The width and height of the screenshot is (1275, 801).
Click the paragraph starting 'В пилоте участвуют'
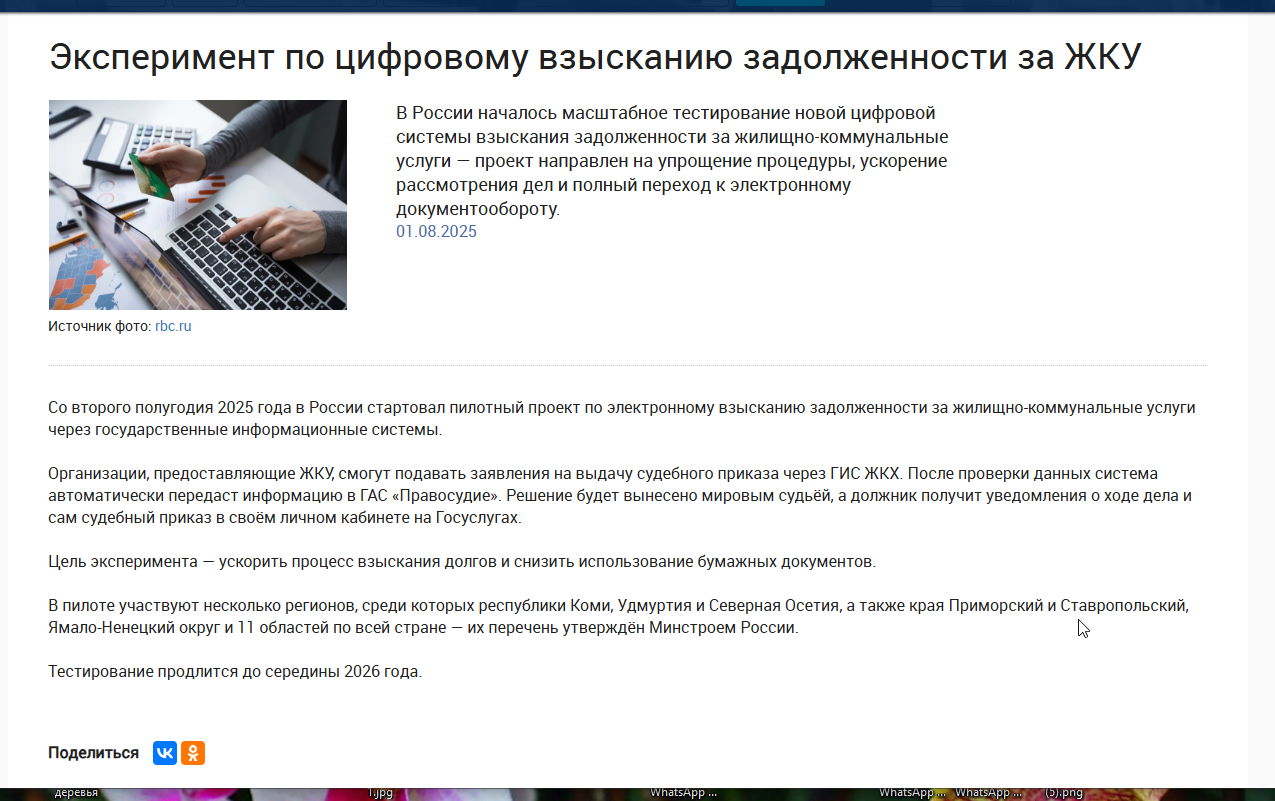(x=618, y=617)
